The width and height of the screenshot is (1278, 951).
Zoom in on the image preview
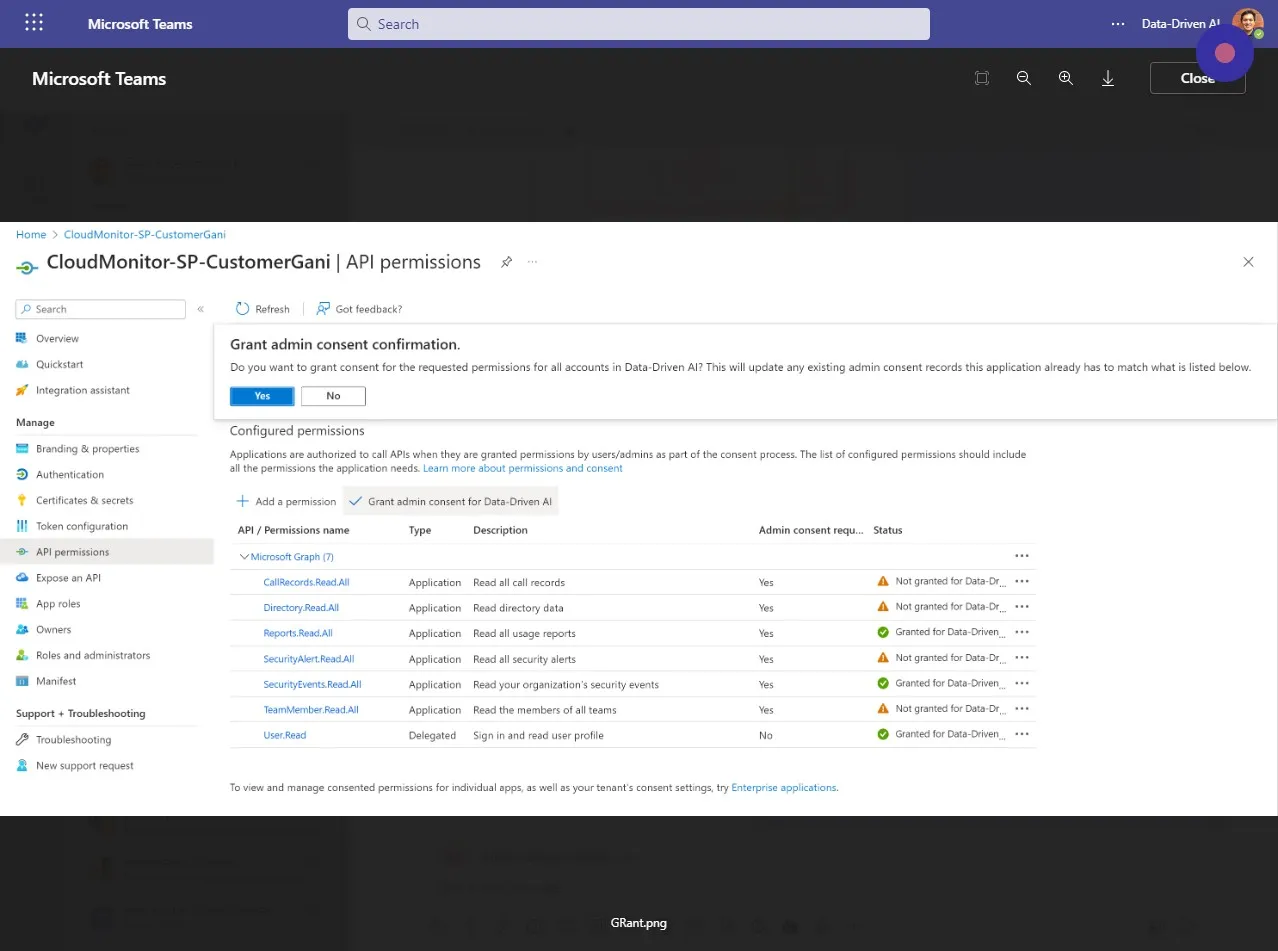(1066, 78)
